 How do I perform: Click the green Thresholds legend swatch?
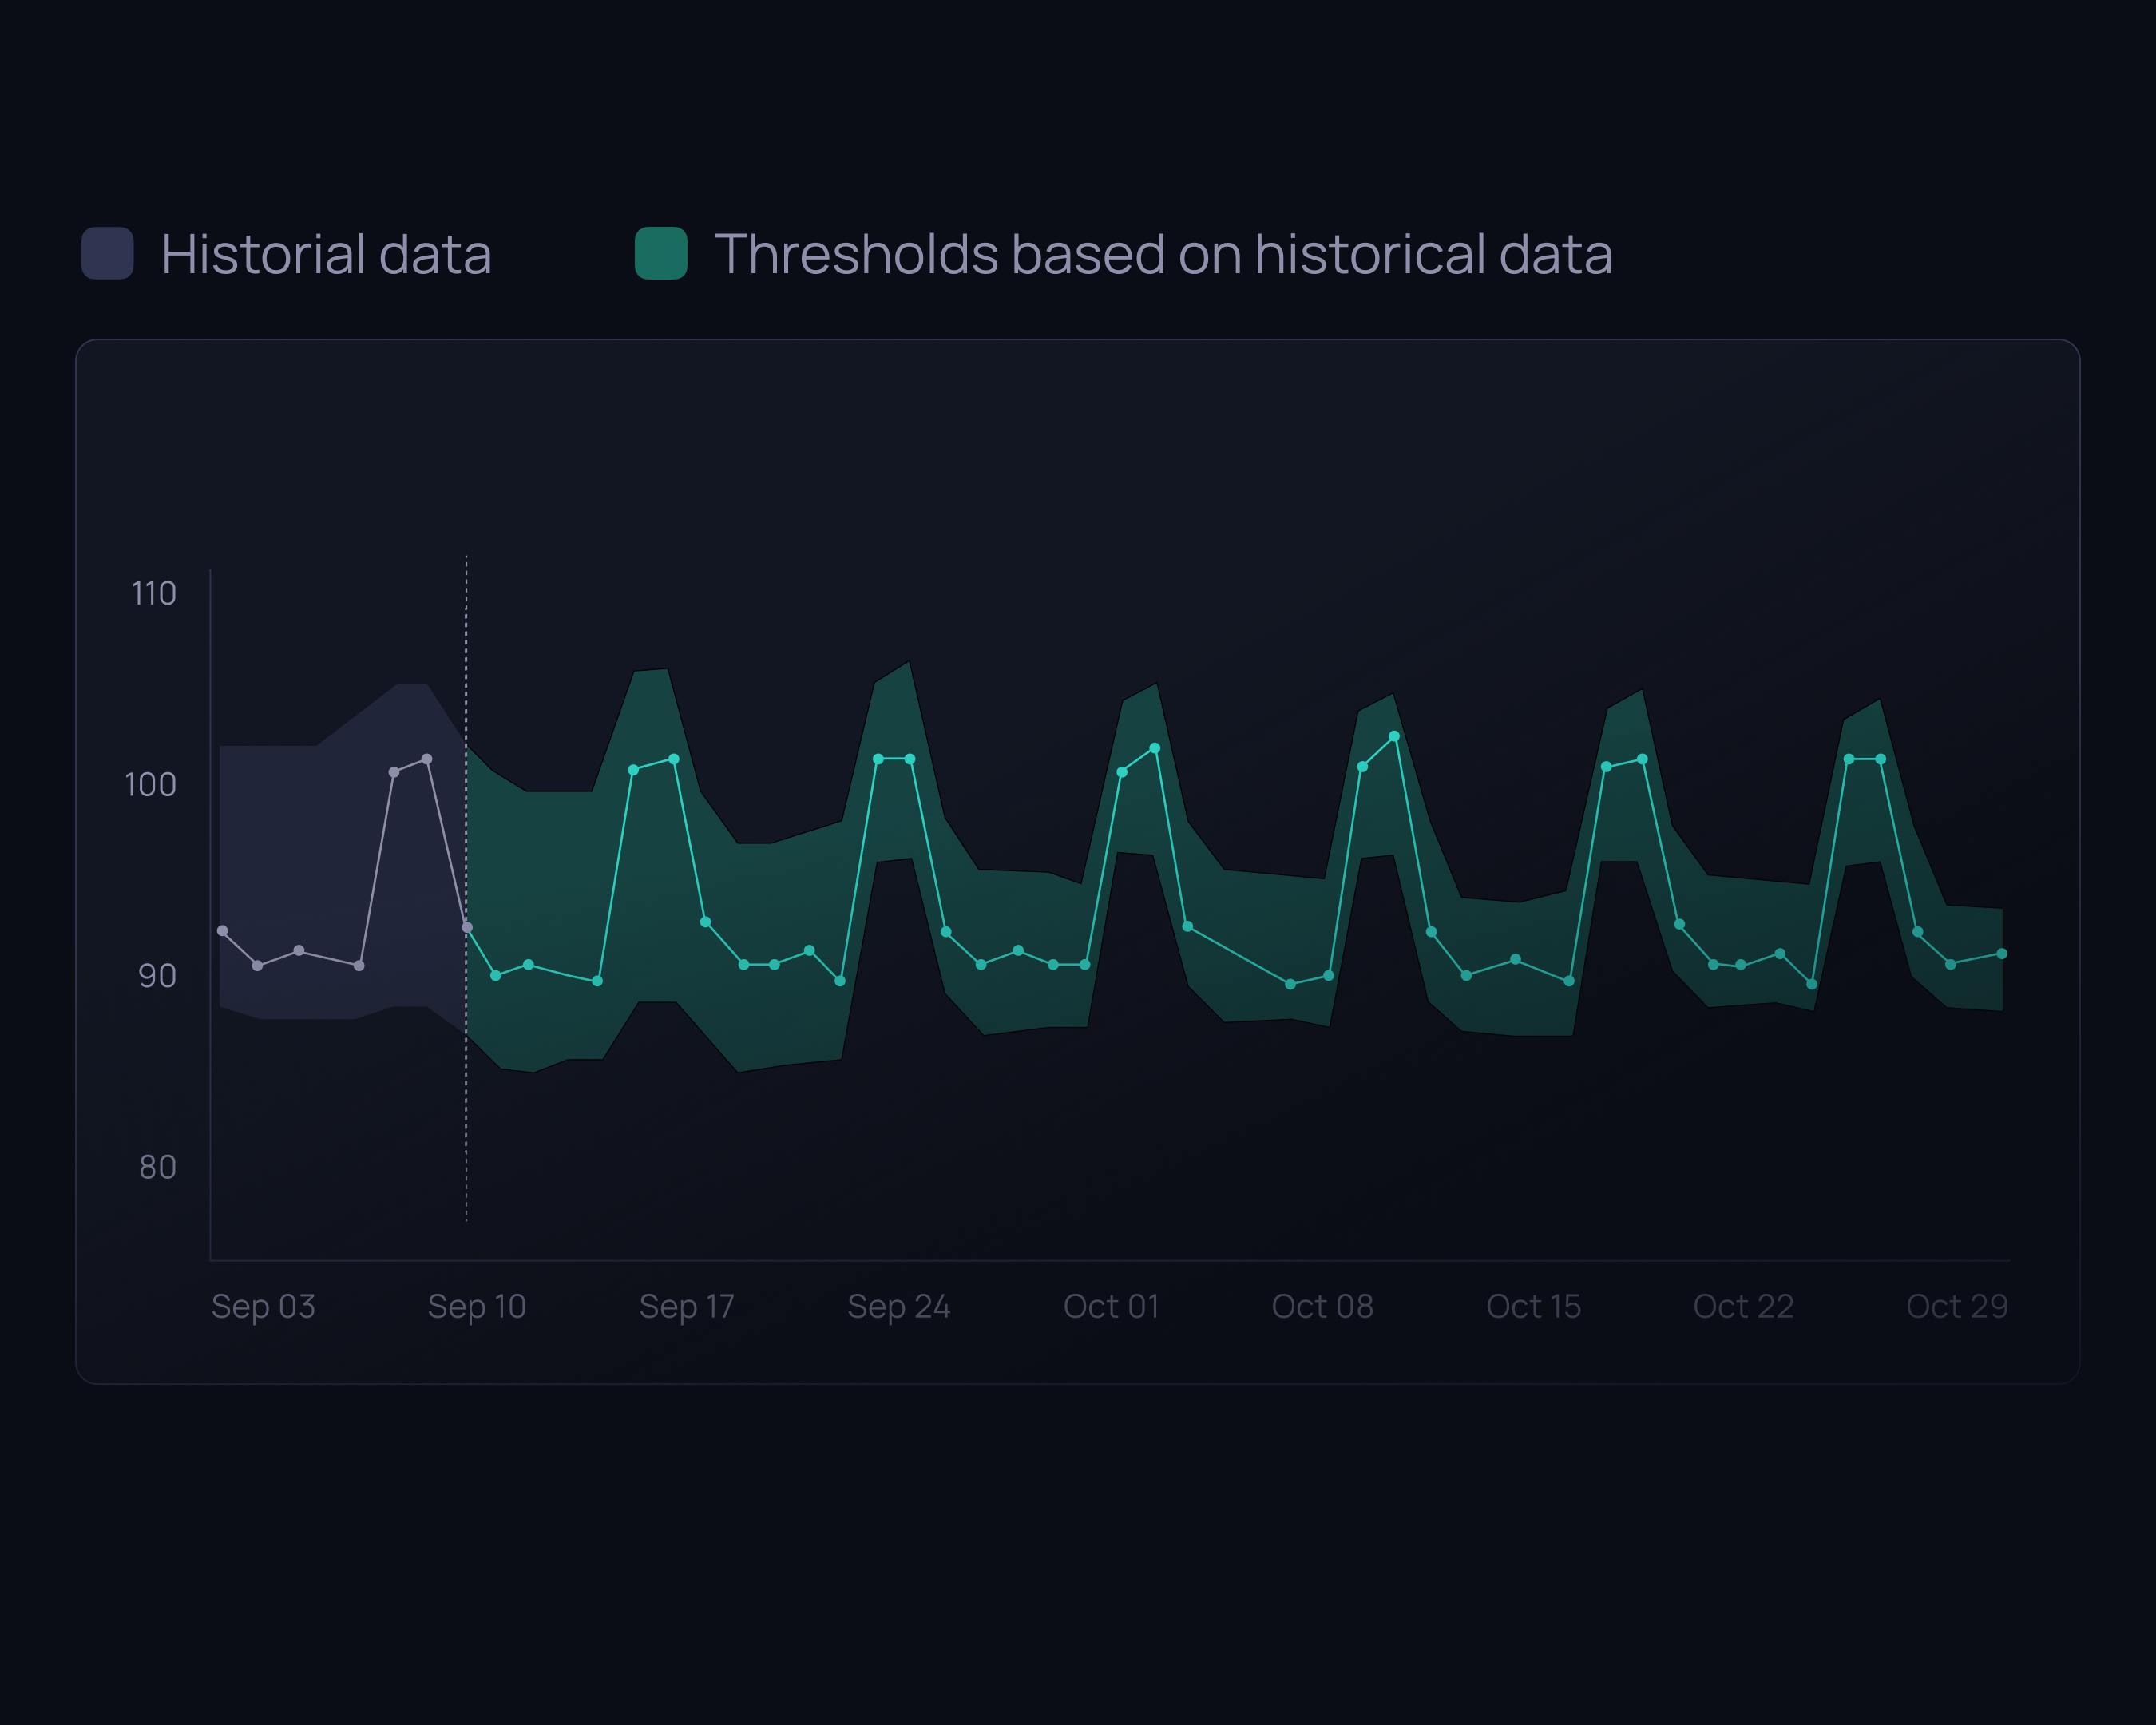click(660, 253)
